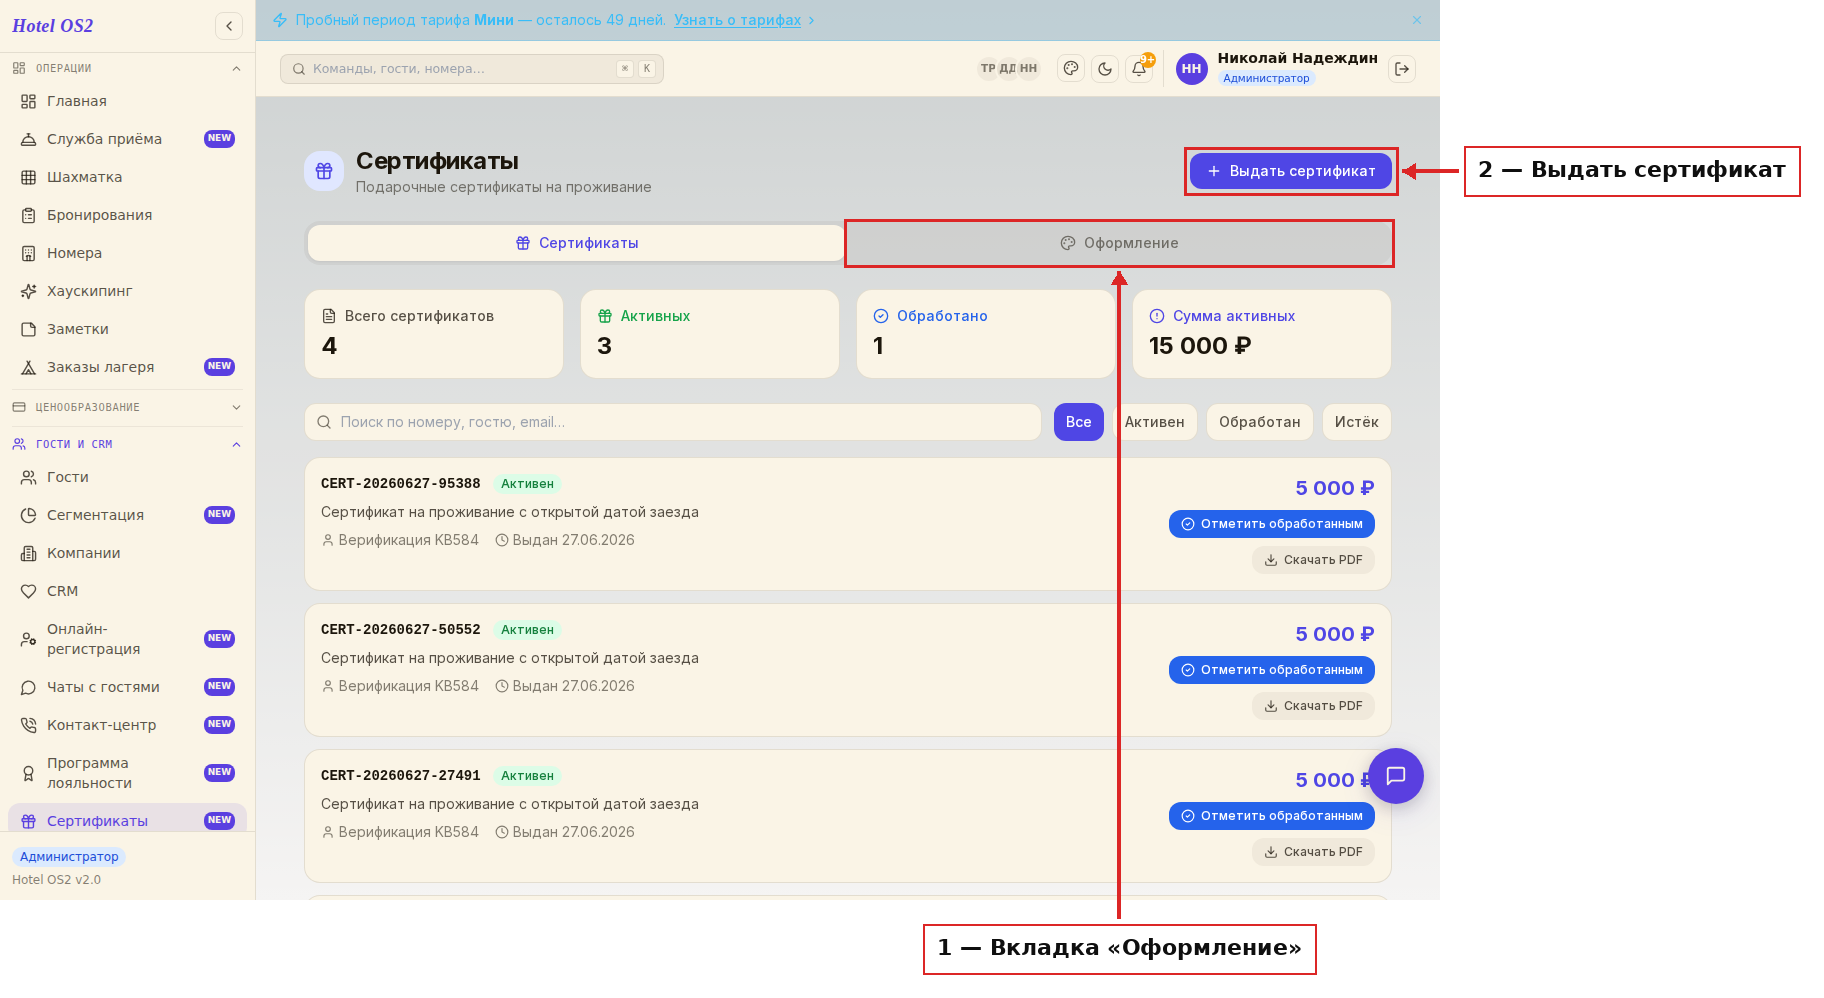Viewport: 1824px width, 998px height.
Task: Select the Сертификаты tab
Action: pyautogui.click(x=577, y=243)
